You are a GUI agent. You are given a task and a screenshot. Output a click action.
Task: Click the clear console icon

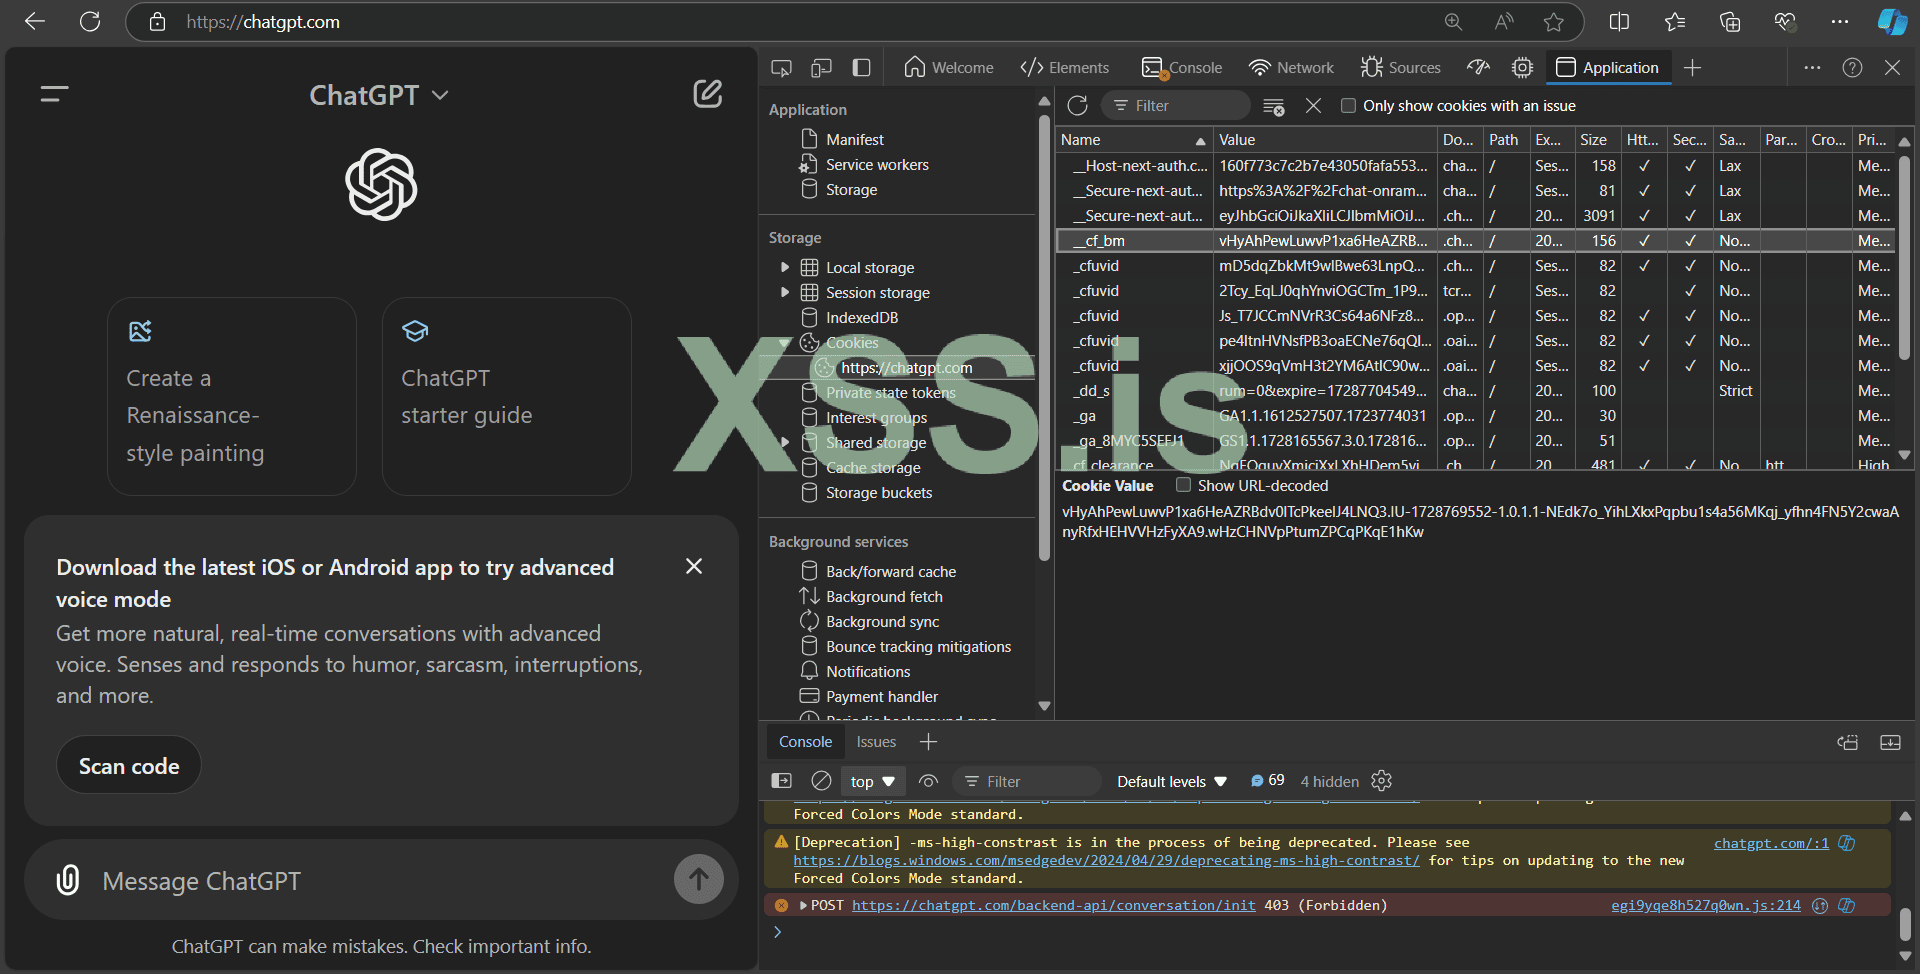click(821, 781)
